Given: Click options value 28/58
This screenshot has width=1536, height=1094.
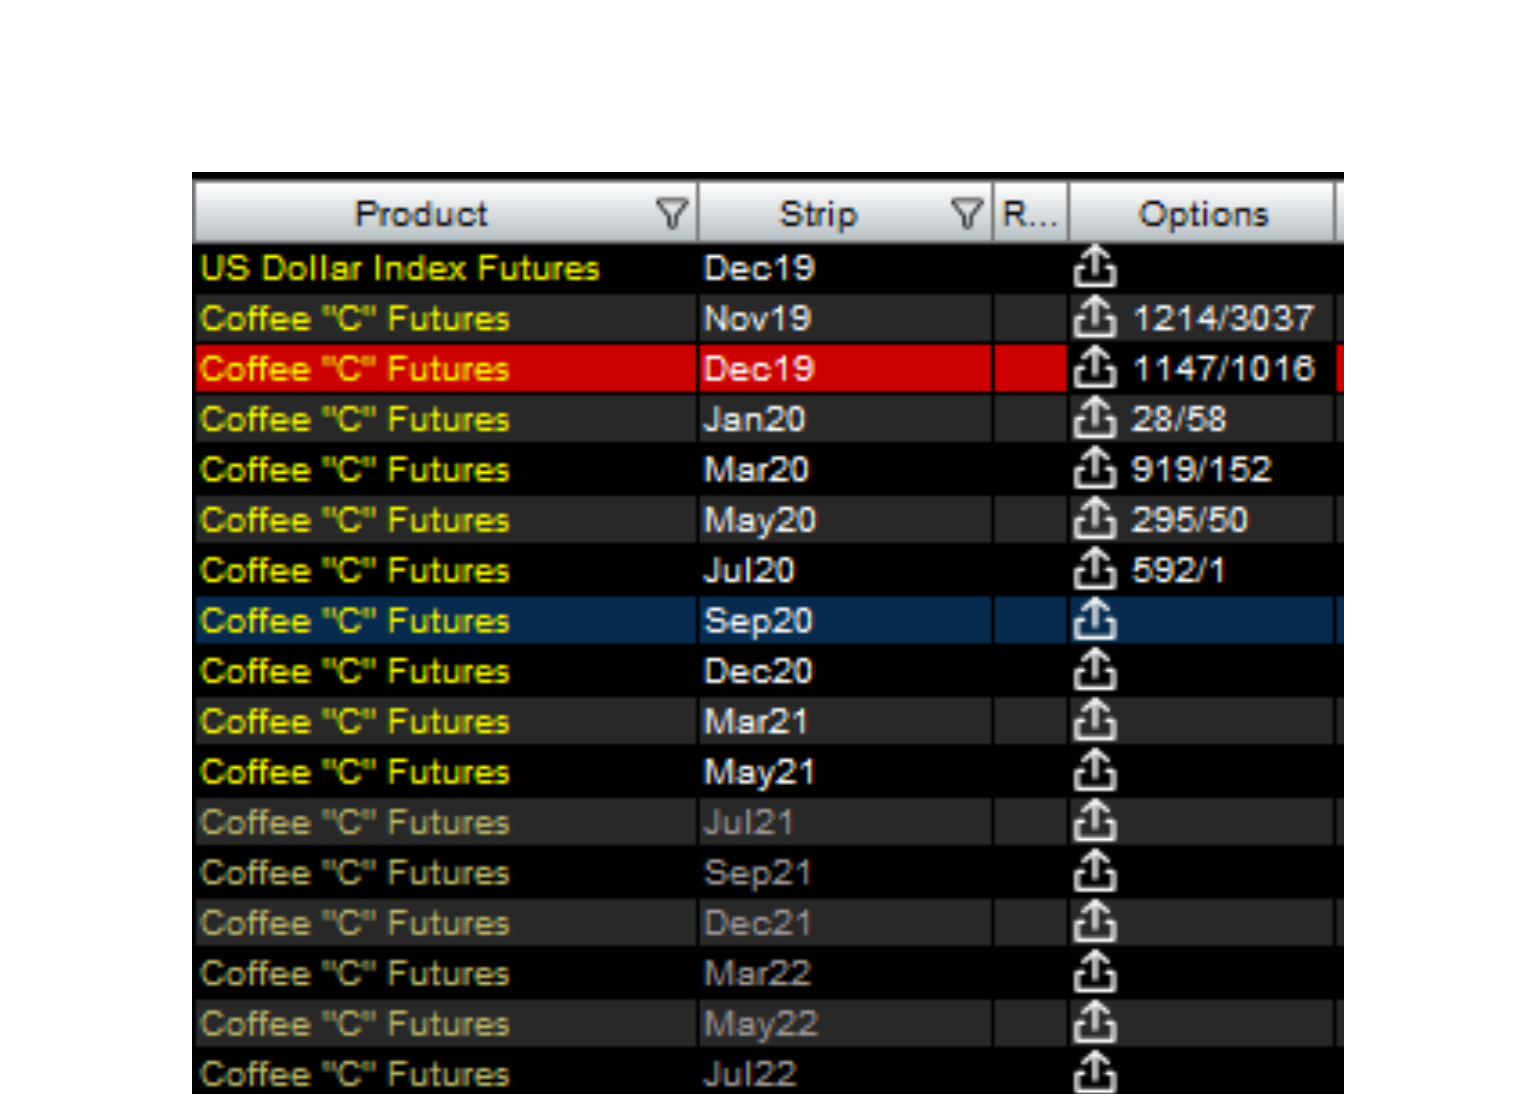Looking at the screenshot, I should [1179, 418].
